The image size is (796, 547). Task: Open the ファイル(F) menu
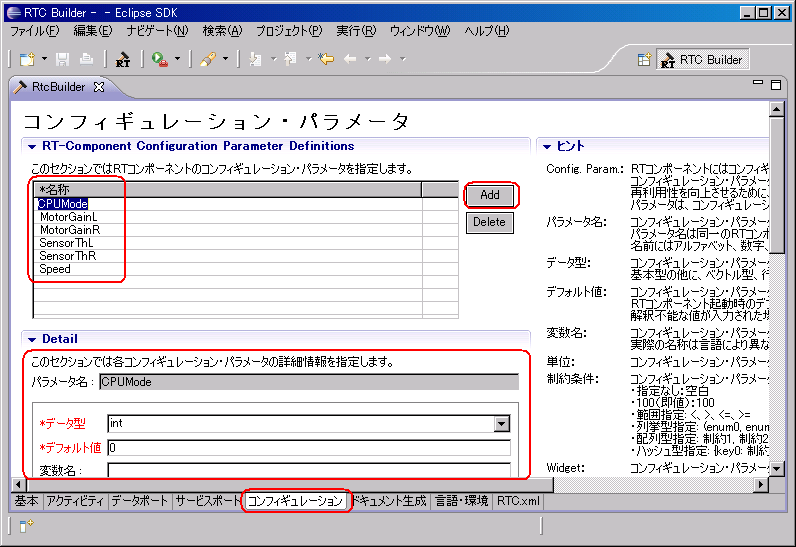pyautogui.click(x=35, y=31)
